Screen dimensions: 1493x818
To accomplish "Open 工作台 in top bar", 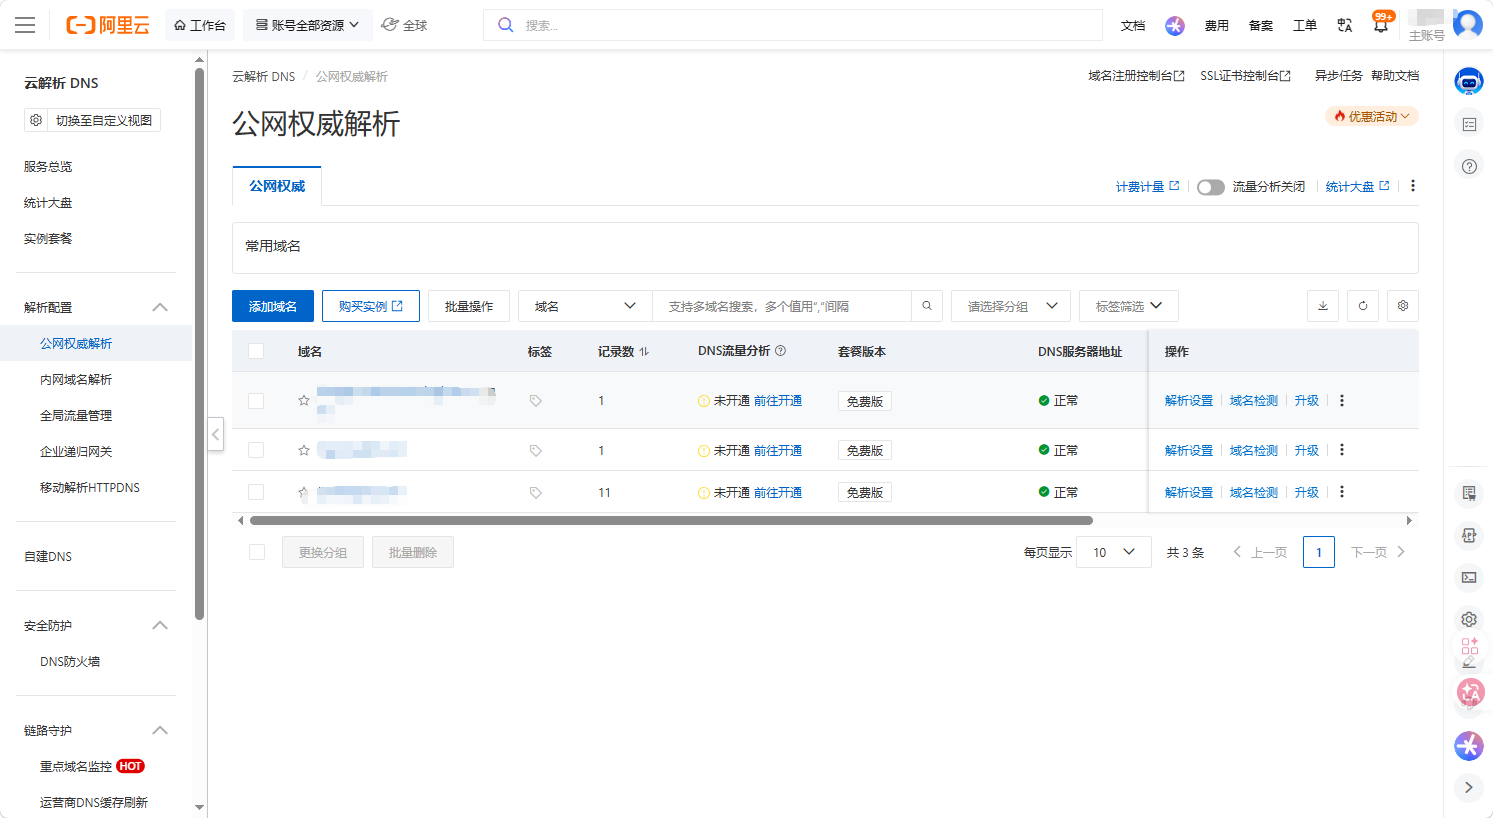I will point(200,25).
